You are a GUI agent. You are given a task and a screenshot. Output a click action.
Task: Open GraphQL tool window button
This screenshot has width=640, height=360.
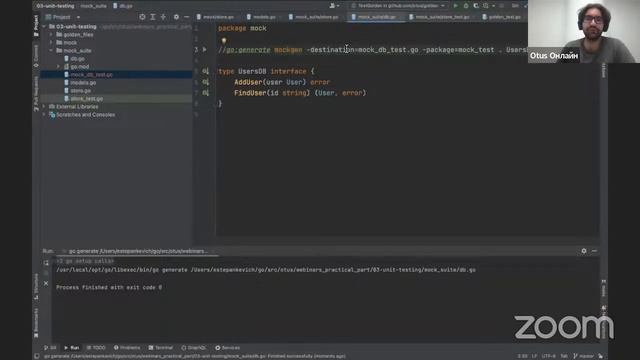(x=194, y=348)
